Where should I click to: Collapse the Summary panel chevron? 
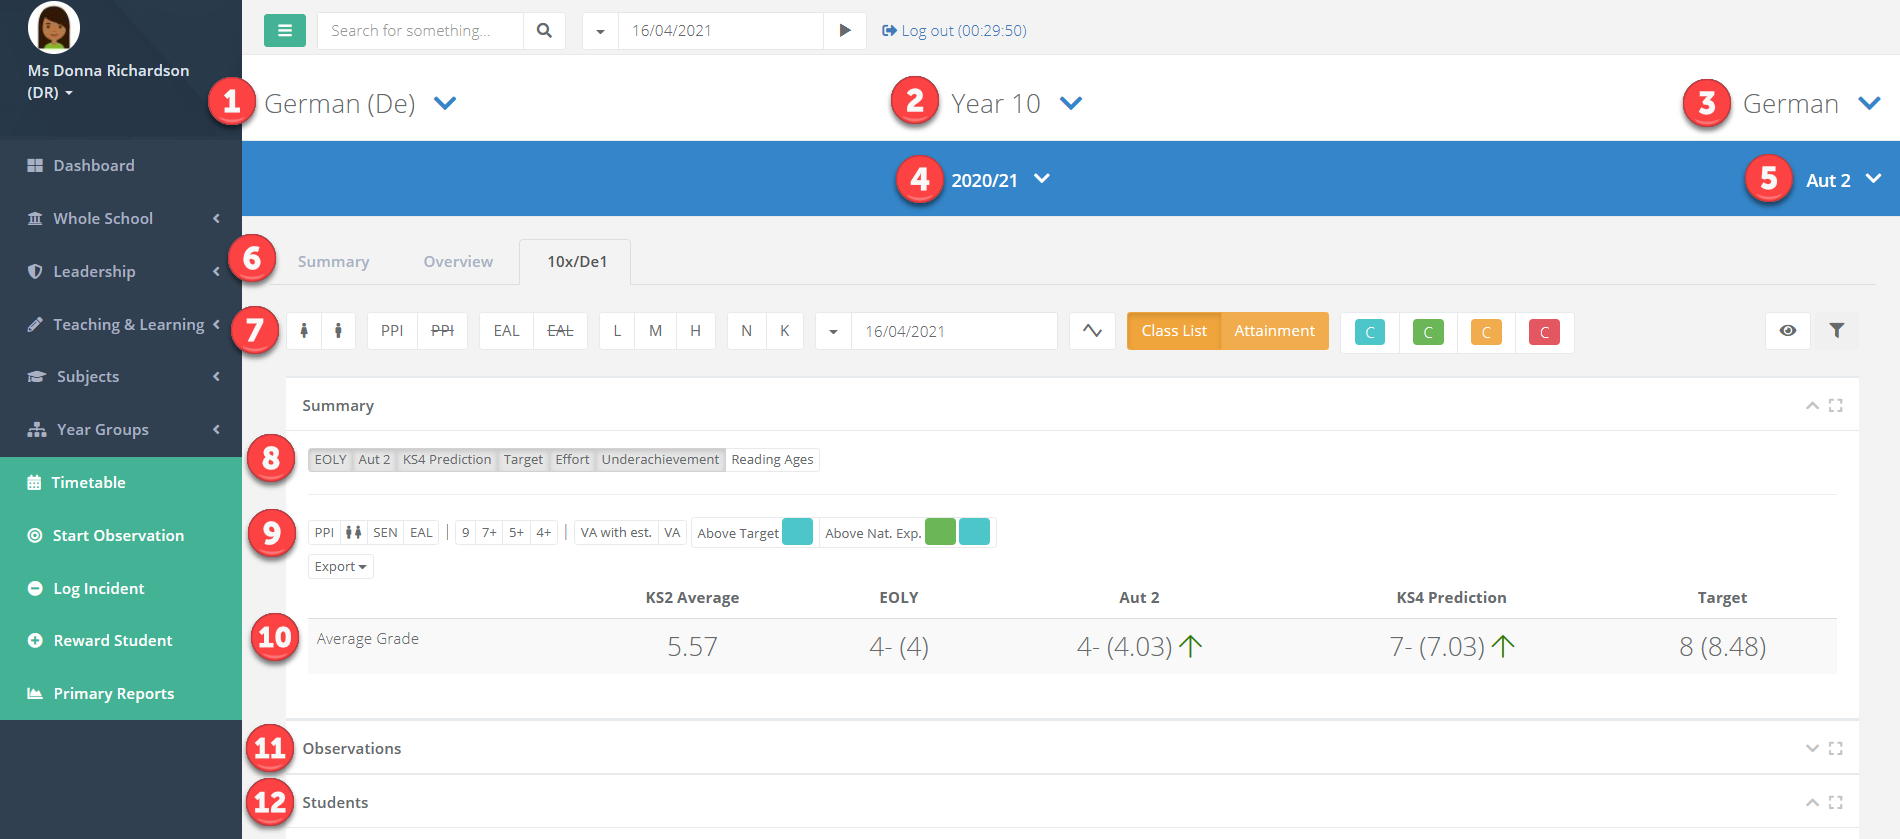point(1812,405)
